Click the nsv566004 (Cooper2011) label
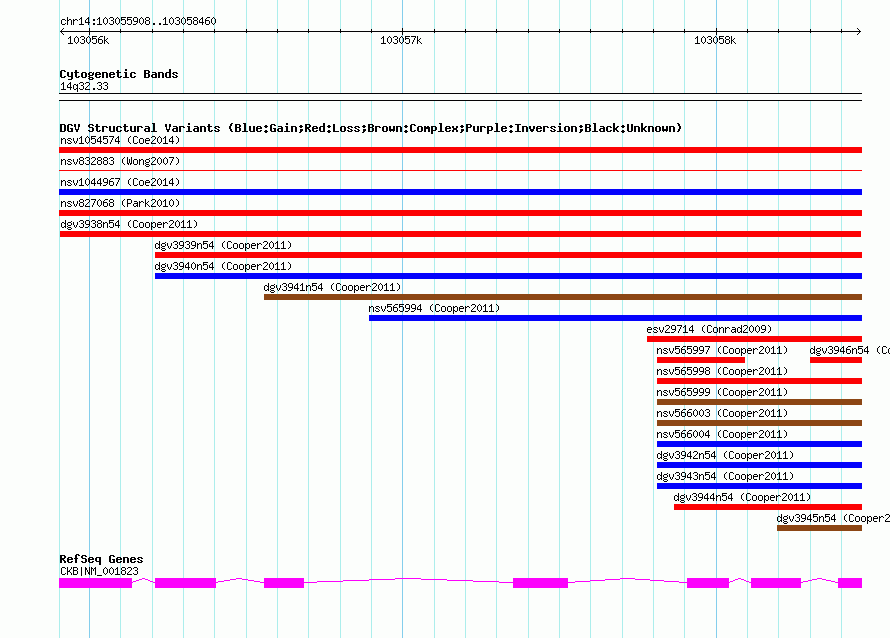 click(722, 434)
